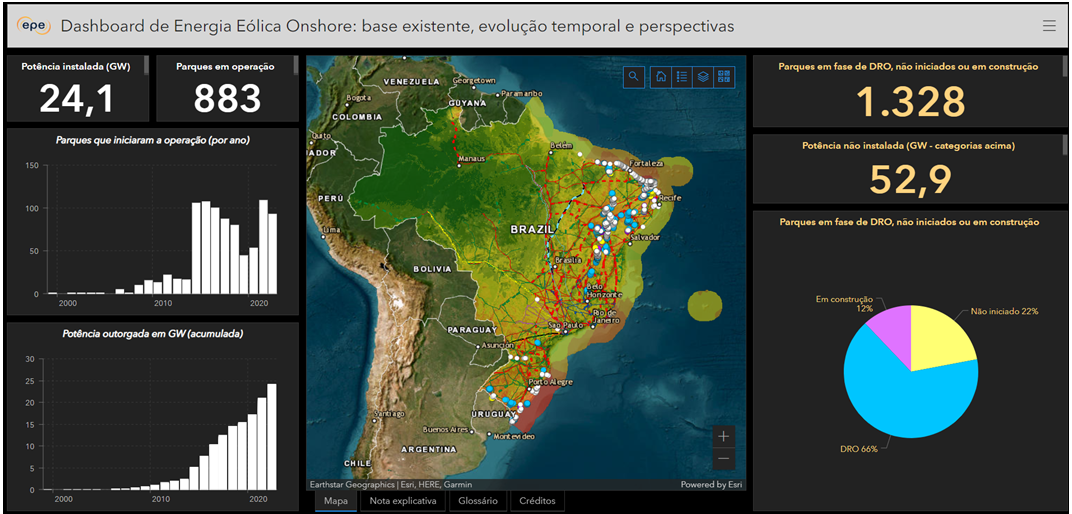
Task: Switch to the Mapa tab
Action: click(x=336, y=501)
